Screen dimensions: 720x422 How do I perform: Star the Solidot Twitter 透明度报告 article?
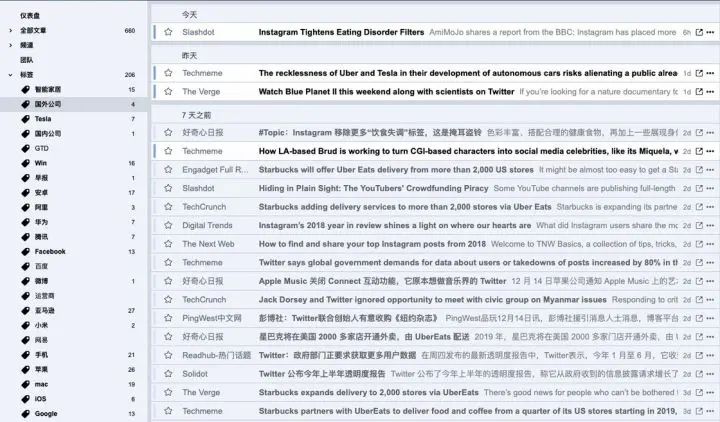point(169,374)
